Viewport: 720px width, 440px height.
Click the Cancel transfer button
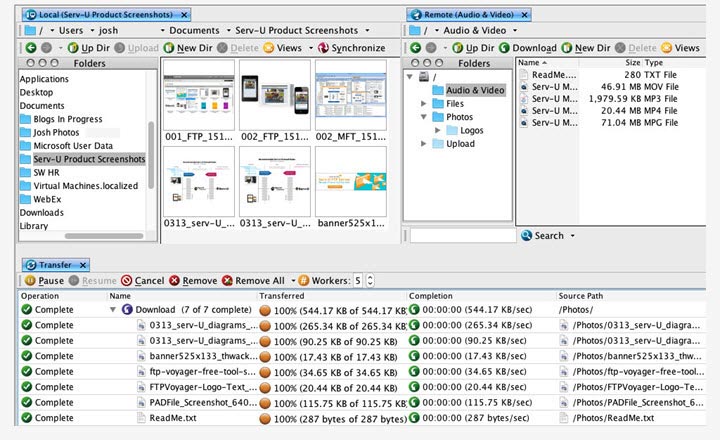[x=143, y=281]
